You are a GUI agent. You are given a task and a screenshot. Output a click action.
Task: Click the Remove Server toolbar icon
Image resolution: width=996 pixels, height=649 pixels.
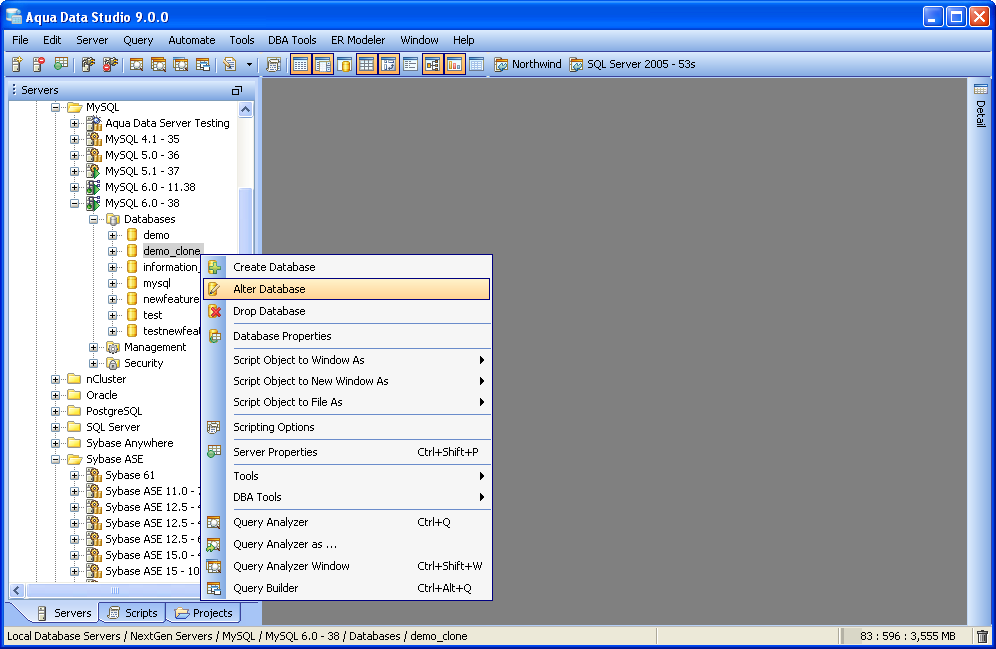click(39, 64)
